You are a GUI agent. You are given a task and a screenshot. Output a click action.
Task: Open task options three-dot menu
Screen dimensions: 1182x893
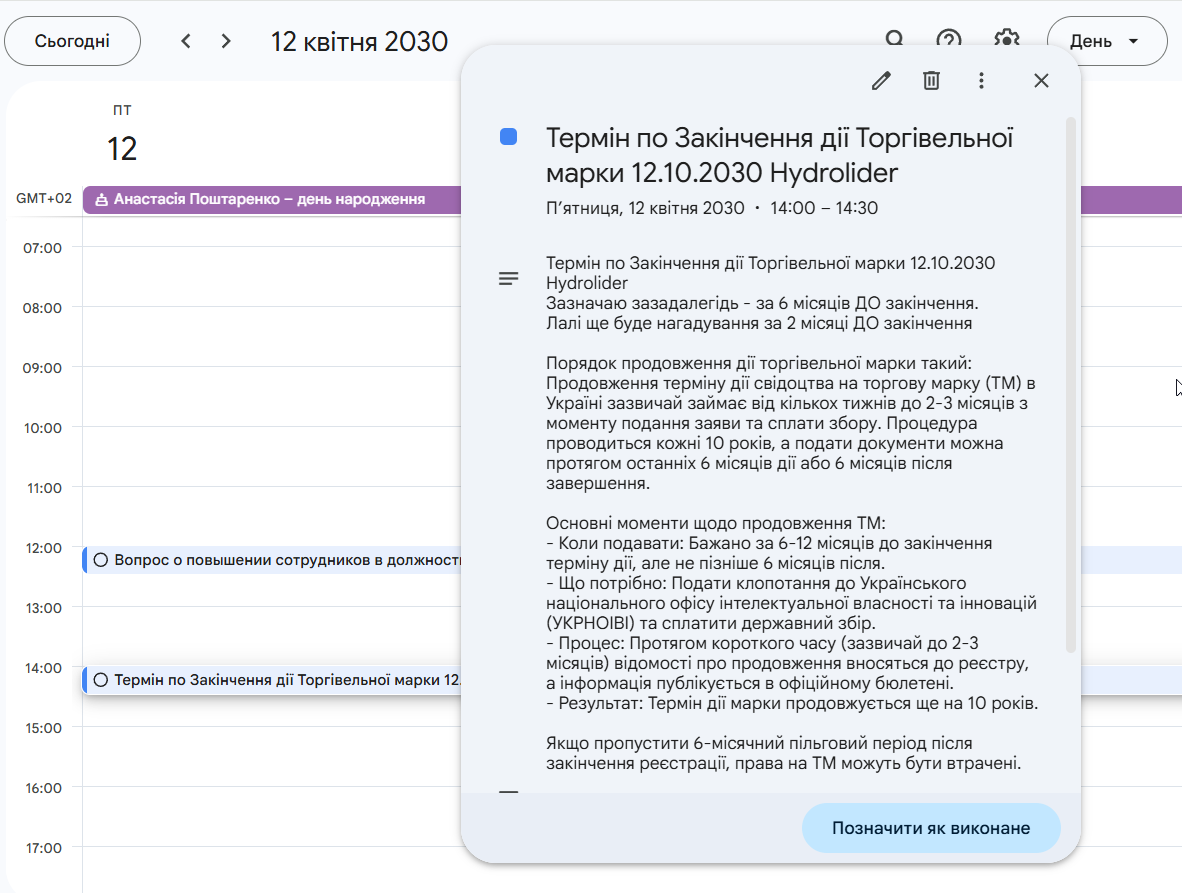981,81
